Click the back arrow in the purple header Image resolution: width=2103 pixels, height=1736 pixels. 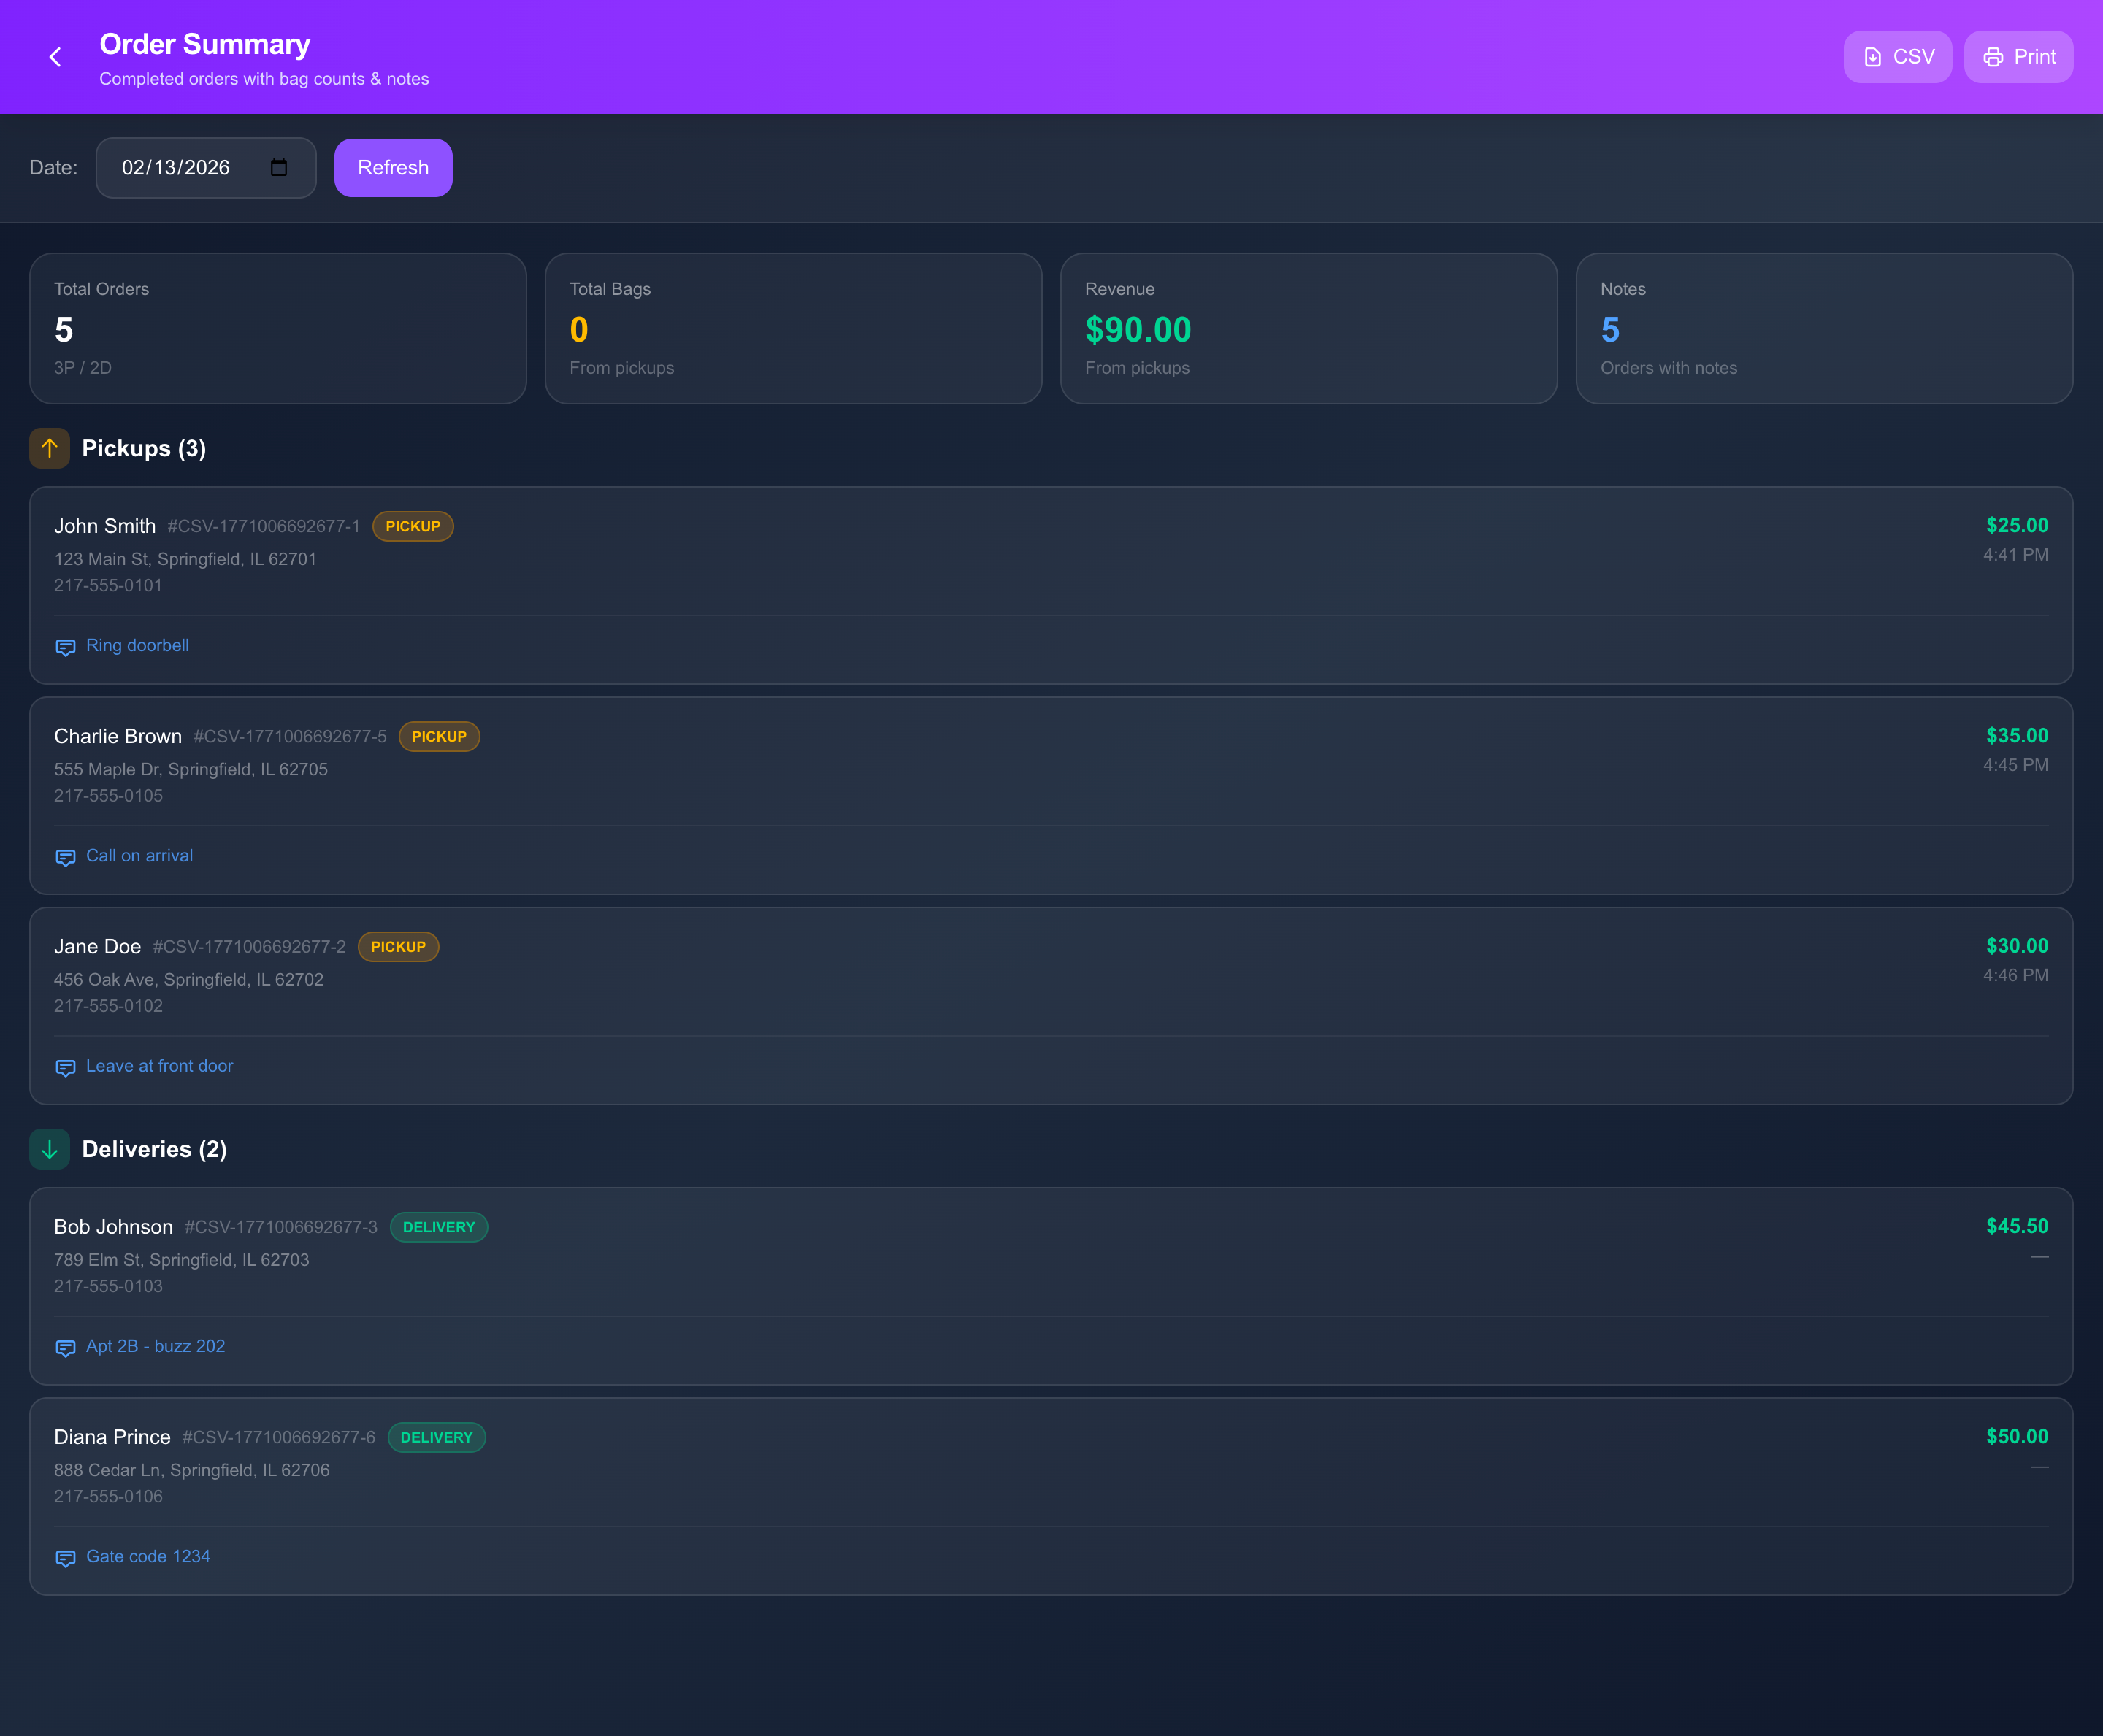tap(55, 57)
